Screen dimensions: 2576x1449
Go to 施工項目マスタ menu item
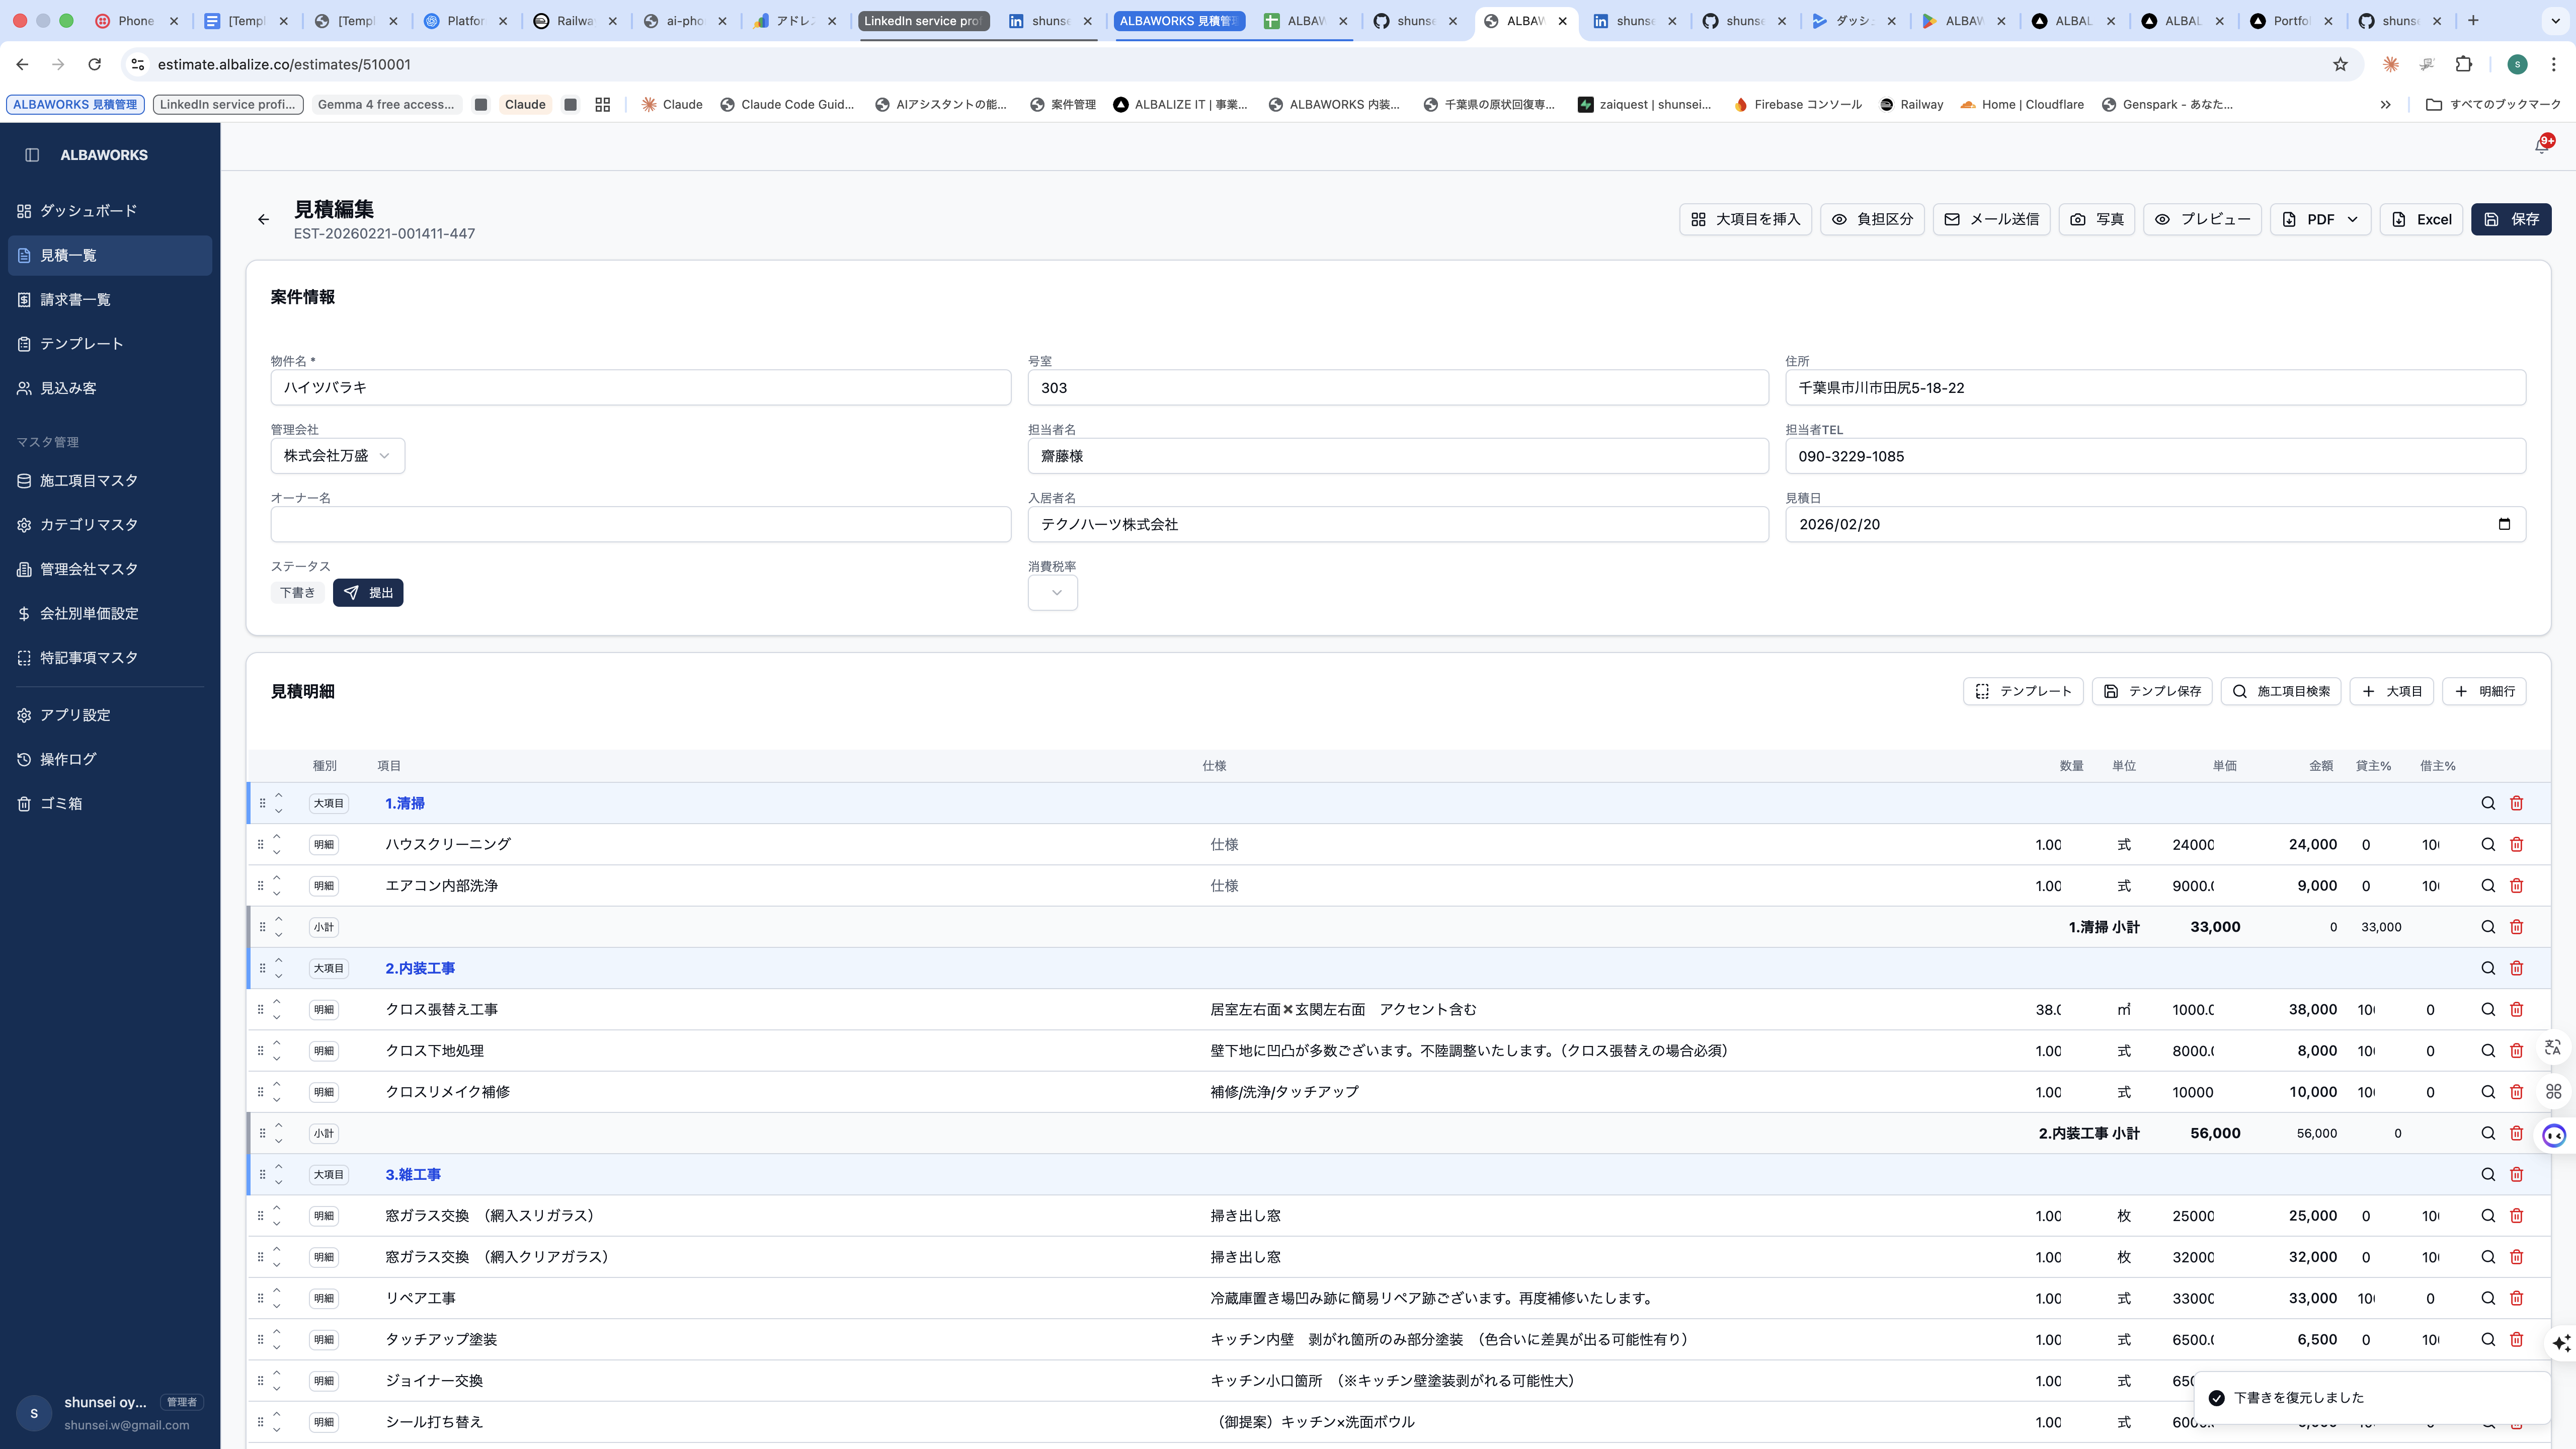pos(88,481)
